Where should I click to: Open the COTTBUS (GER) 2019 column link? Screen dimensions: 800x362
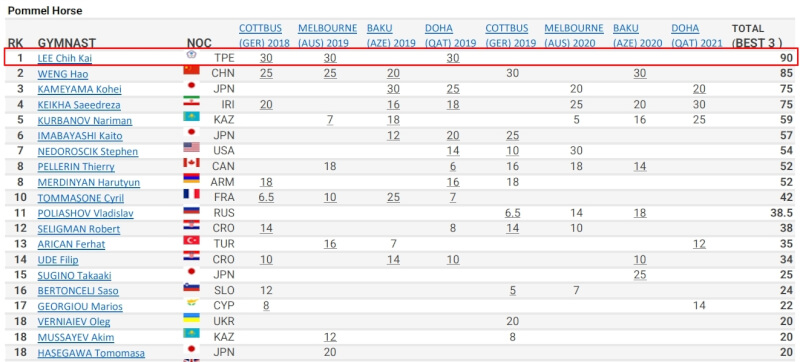(x=511, y=36)
